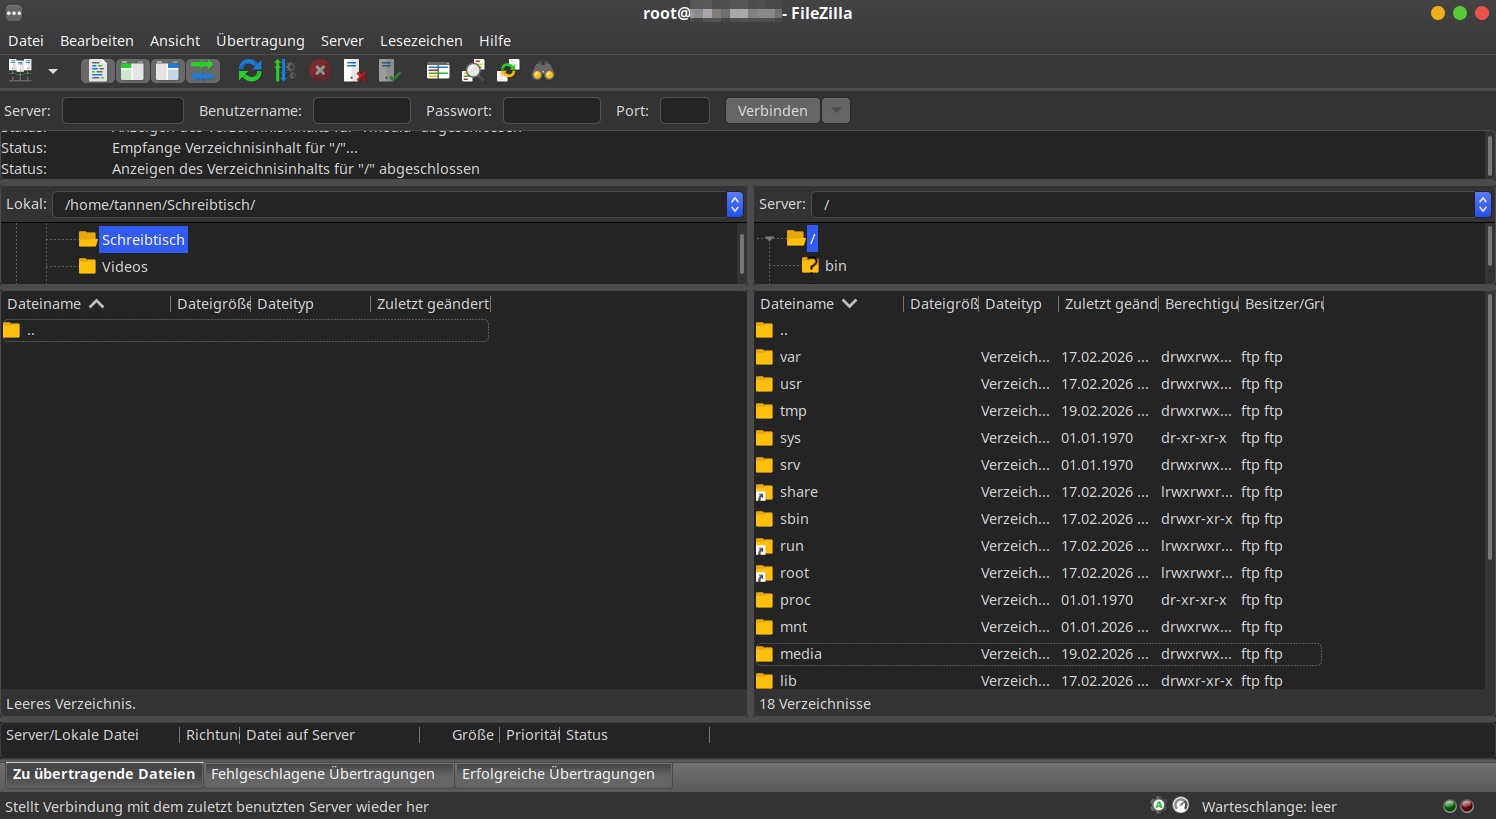Toggle the local directory tree view
The height and width of the screenshot is (819, 1496).
(132, 70)
